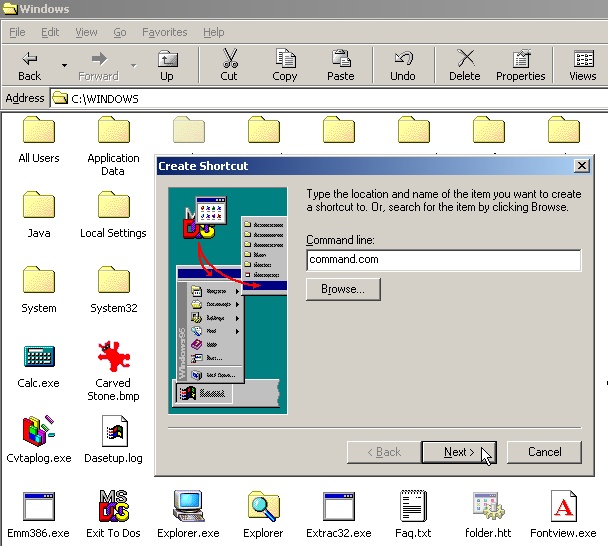The height and width of the screenshot is (546, 608).
Task: Select the System folder
Action: tap(39, 290)
